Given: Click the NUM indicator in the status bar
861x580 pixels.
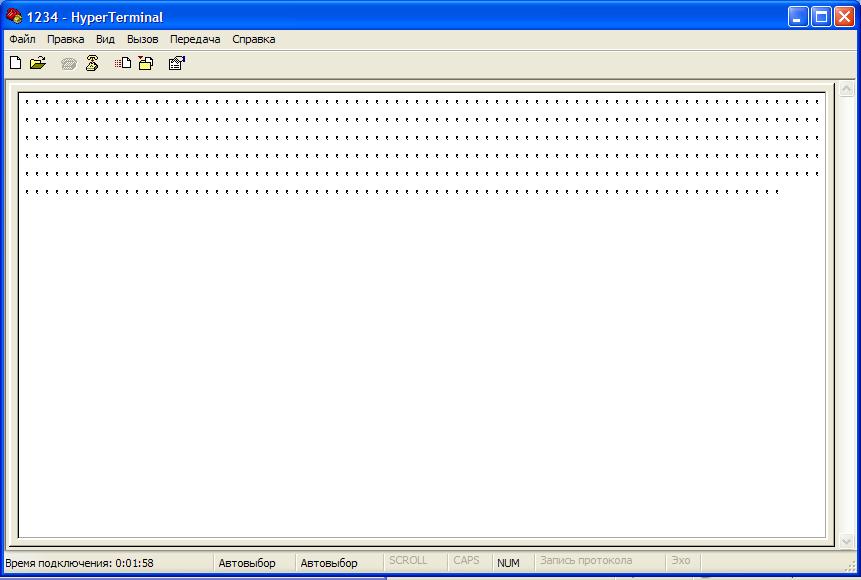Looking at the screenshot, I should [x=508, y=563].
